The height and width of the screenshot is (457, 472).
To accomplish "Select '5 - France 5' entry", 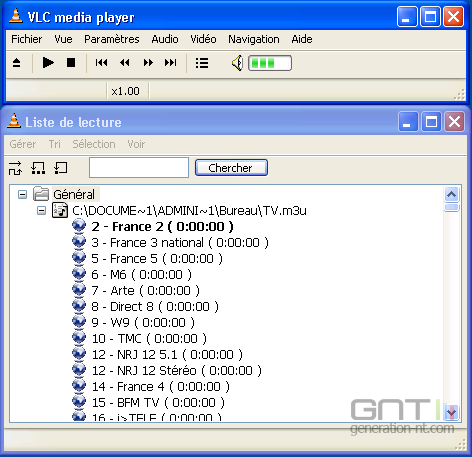I will pyautogui.click(x=157, y=259).
